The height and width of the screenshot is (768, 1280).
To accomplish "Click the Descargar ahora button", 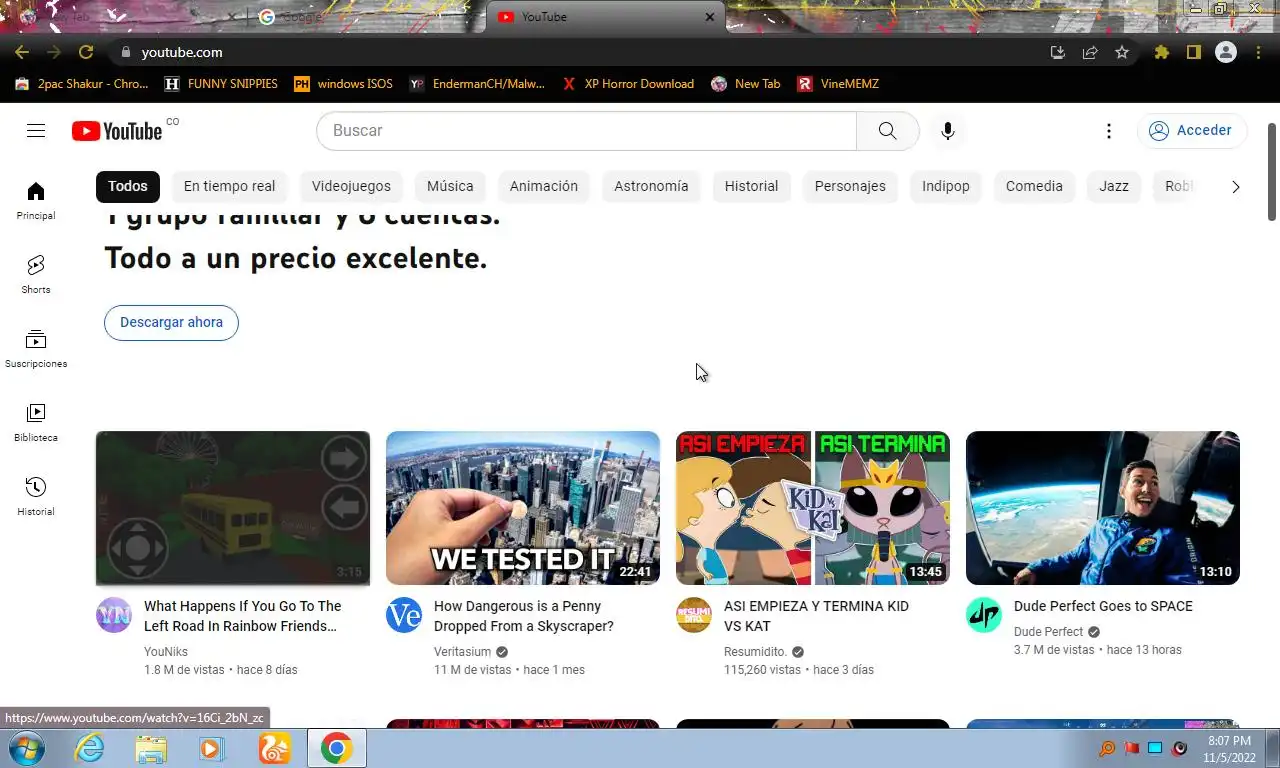I will pos(171,323).
